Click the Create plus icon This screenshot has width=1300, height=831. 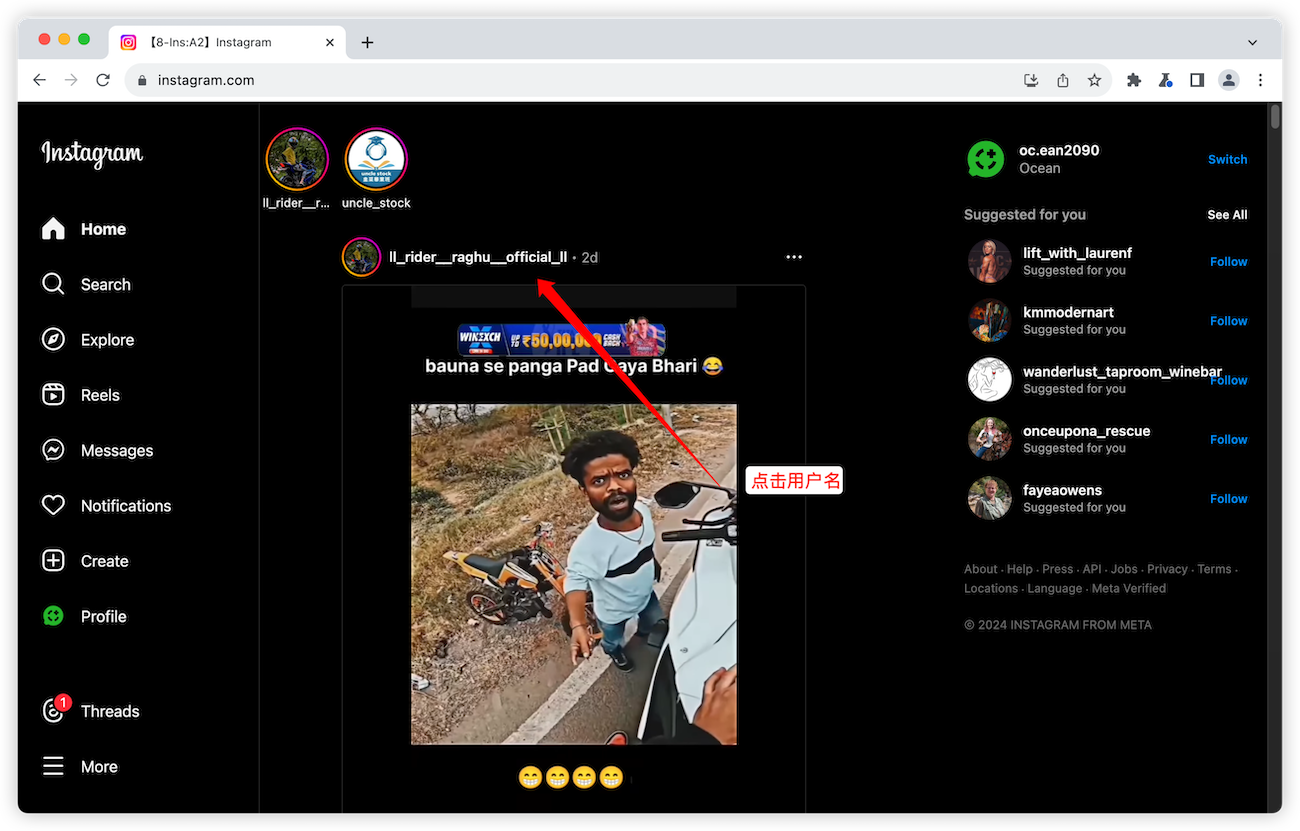pos(53,561)
